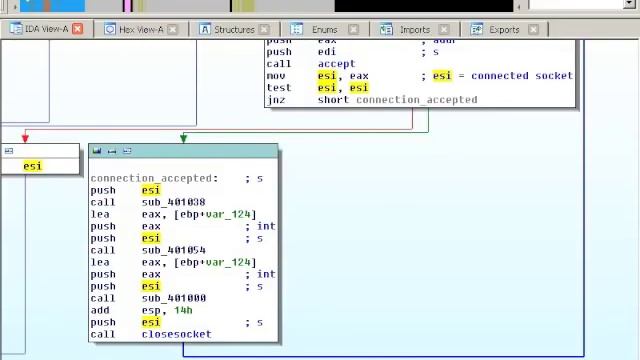Screen dimensions: 640x360
Task: Click the 'accept' function name
Action: [x=336, y=64]
